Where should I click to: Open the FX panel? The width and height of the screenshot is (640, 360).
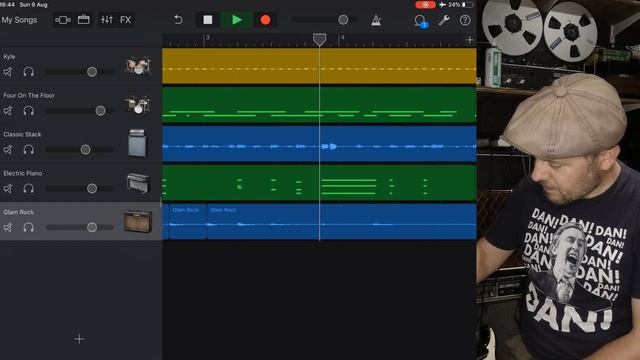[125, 20]
